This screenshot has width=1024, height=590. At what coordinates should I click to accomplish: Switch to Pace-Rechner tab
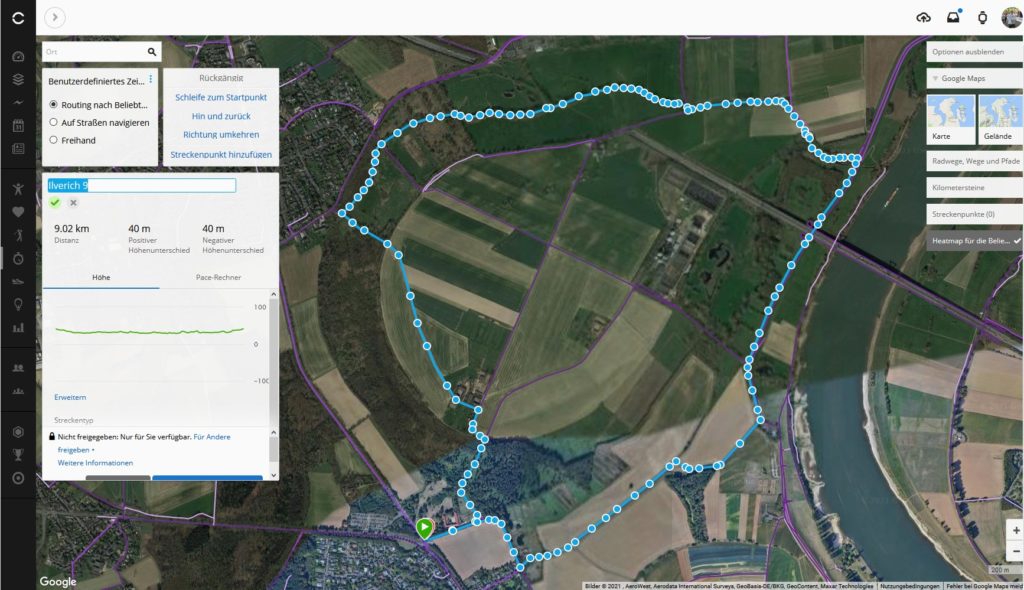click(218, 277)
